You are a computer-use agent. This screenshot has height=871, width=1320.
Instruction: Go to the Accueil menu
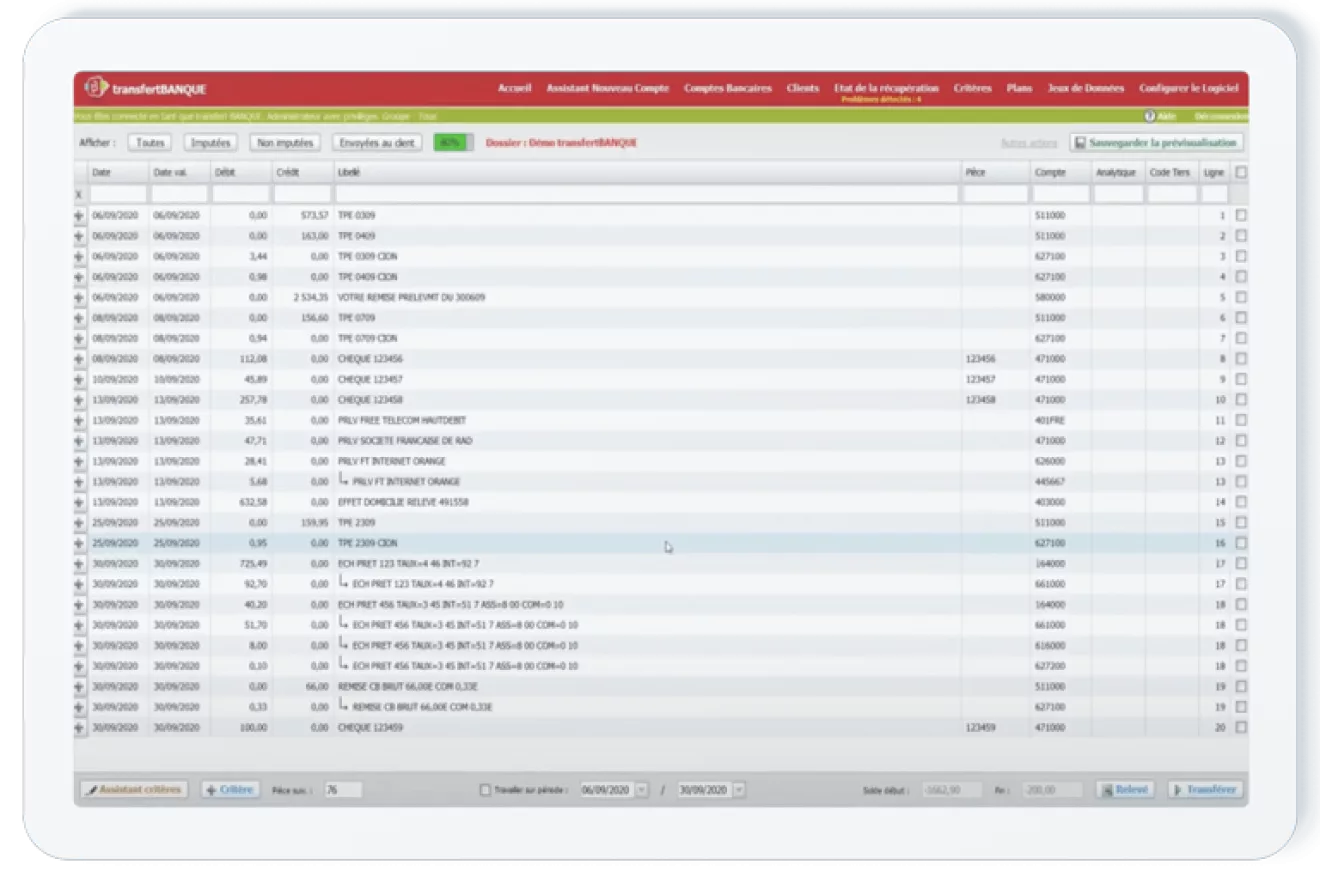[515, 88]
